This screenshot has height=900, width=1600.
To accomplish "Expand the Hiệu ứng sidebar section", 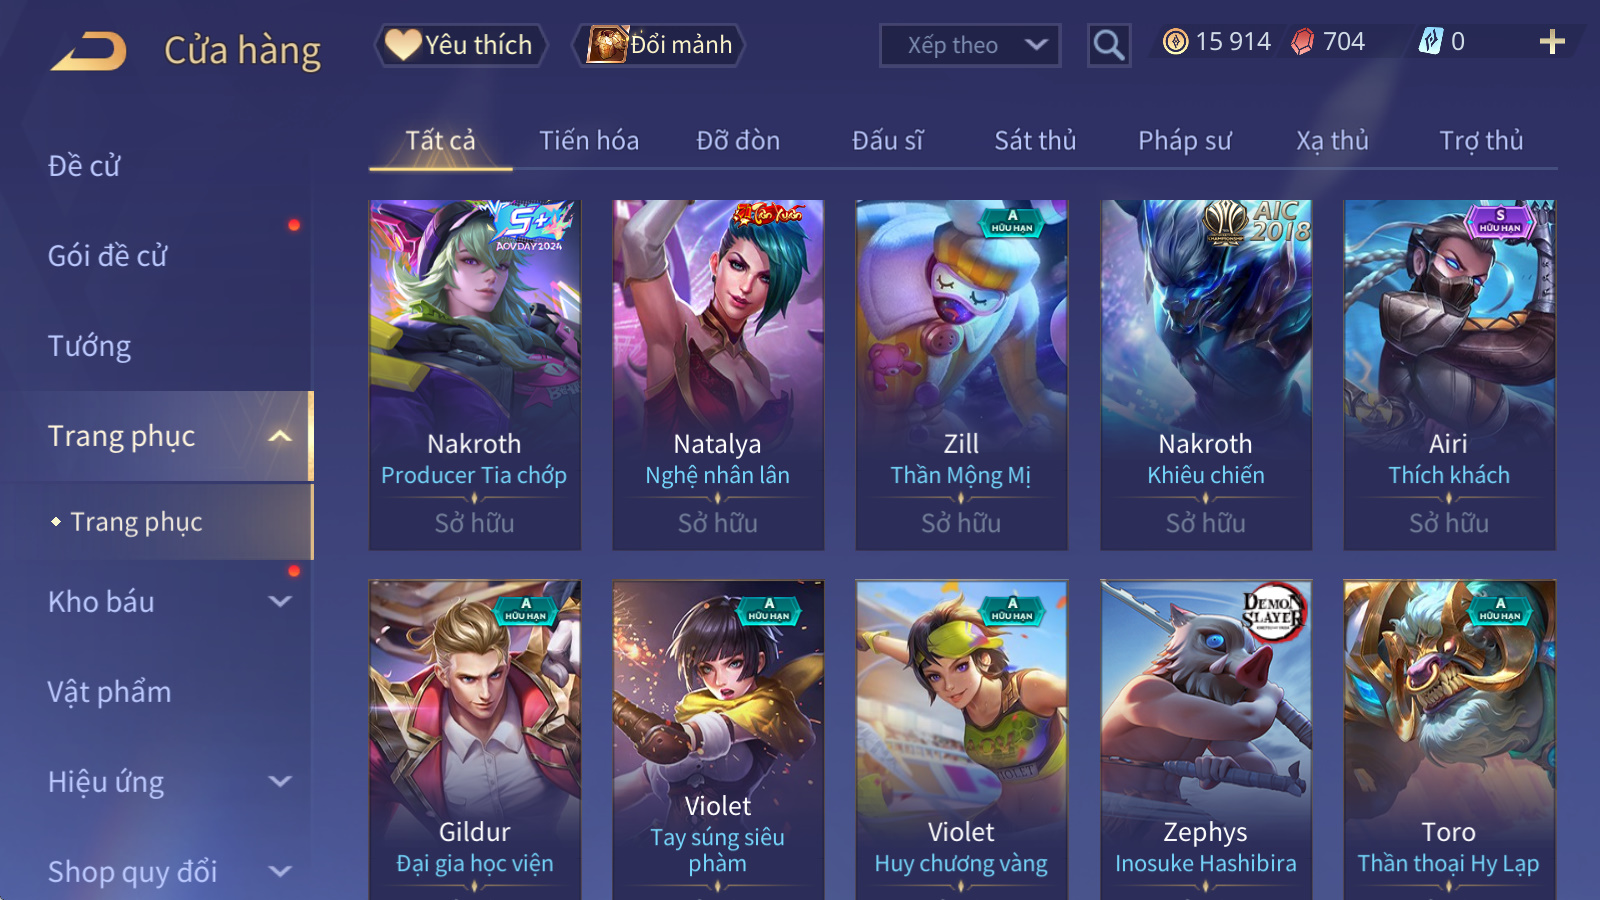I will click(281, 782).
